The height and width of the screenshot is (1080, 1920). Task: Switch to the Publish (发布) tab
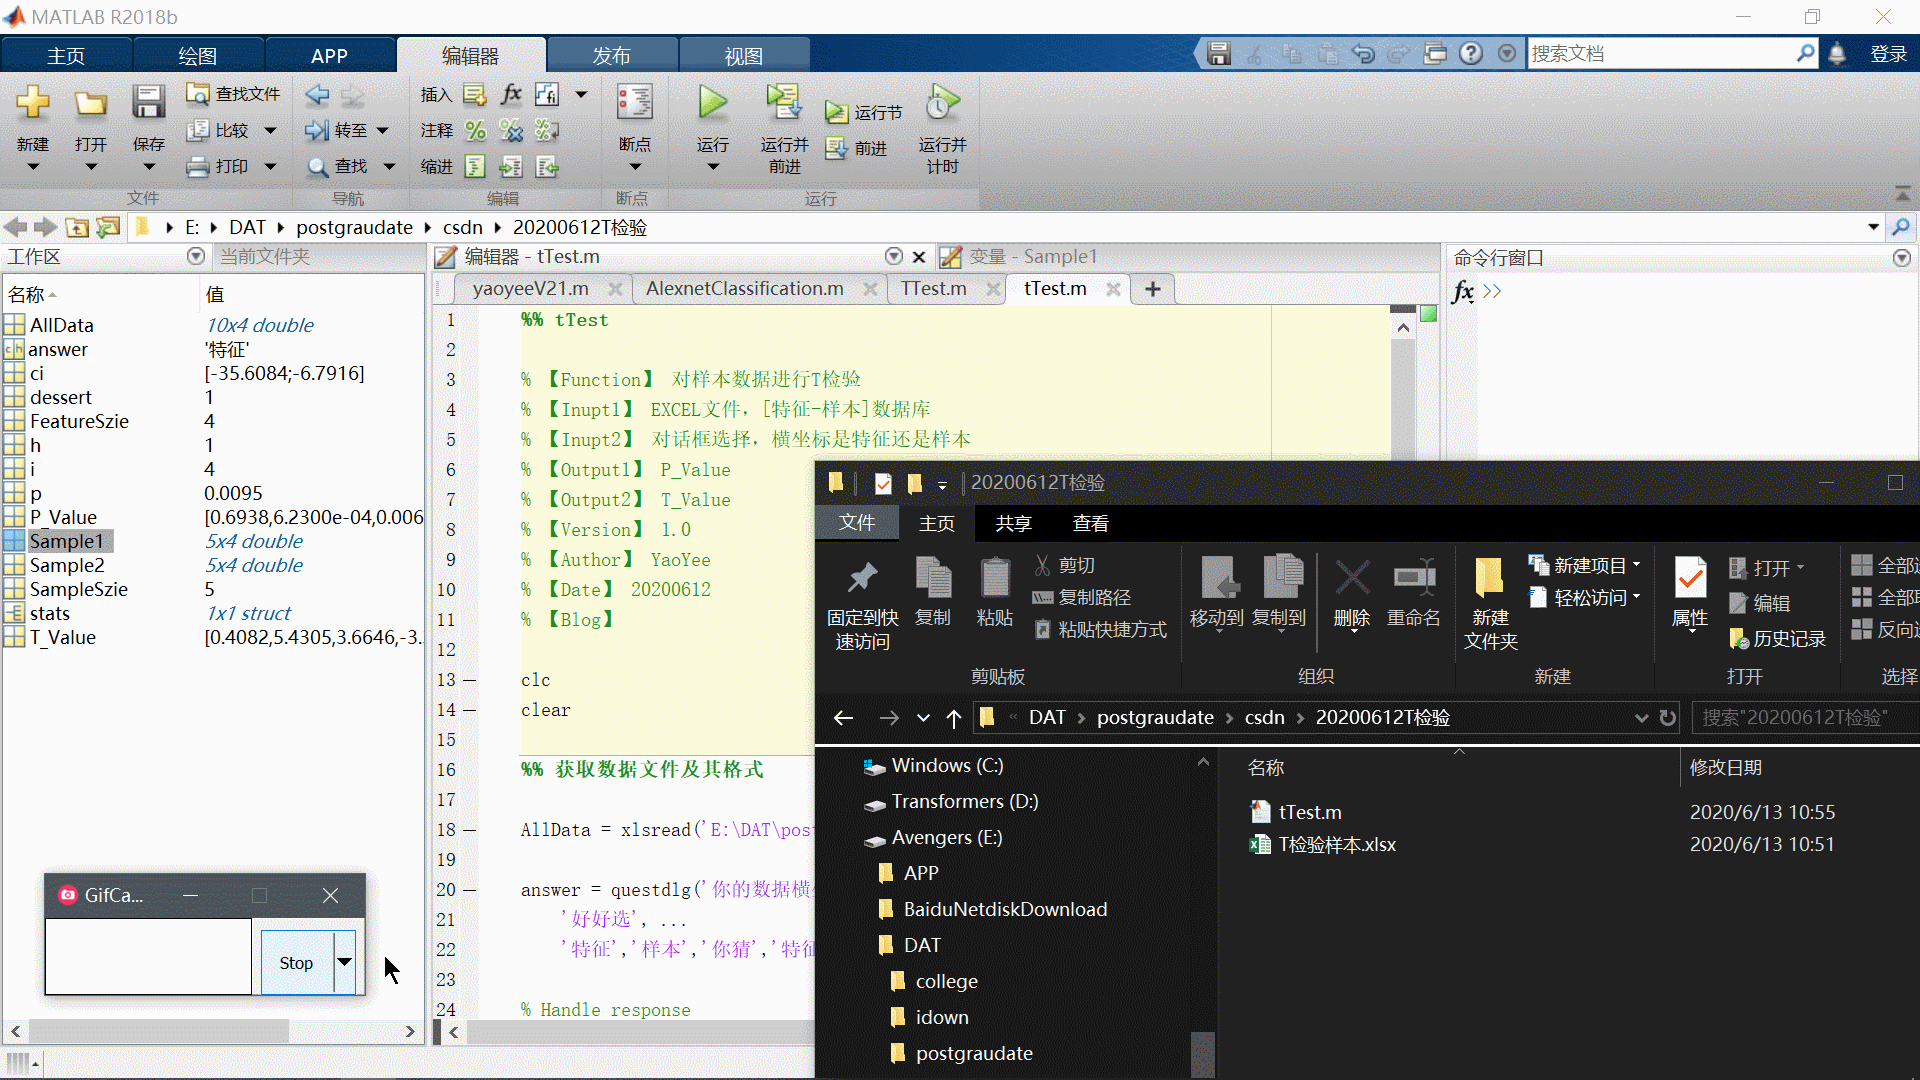611,56
